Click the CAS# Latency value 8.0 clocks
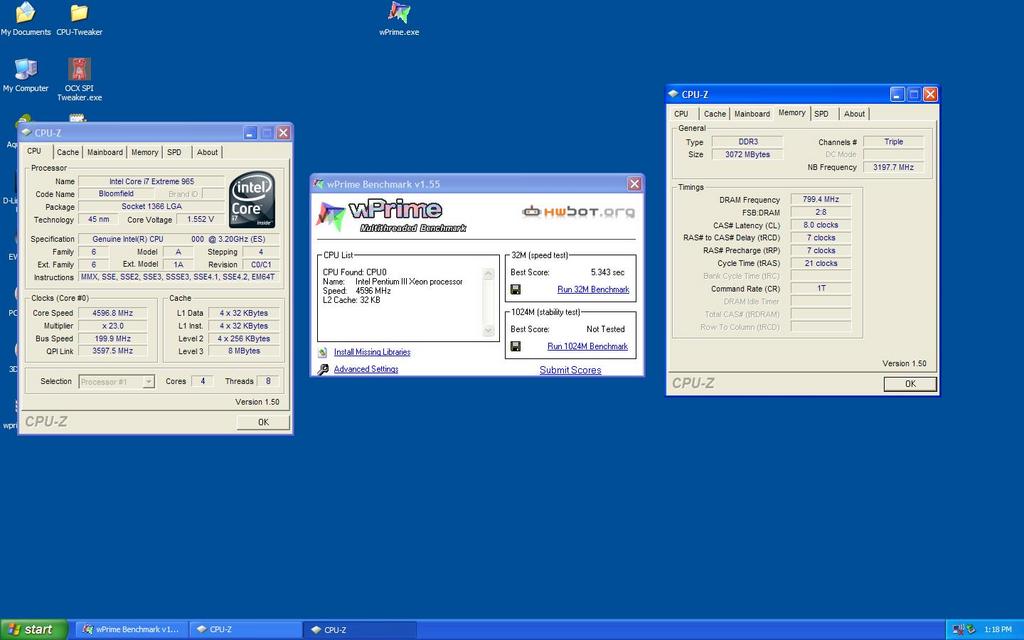The height and width of the screenshot is (640, 1024). click(821, 225)
